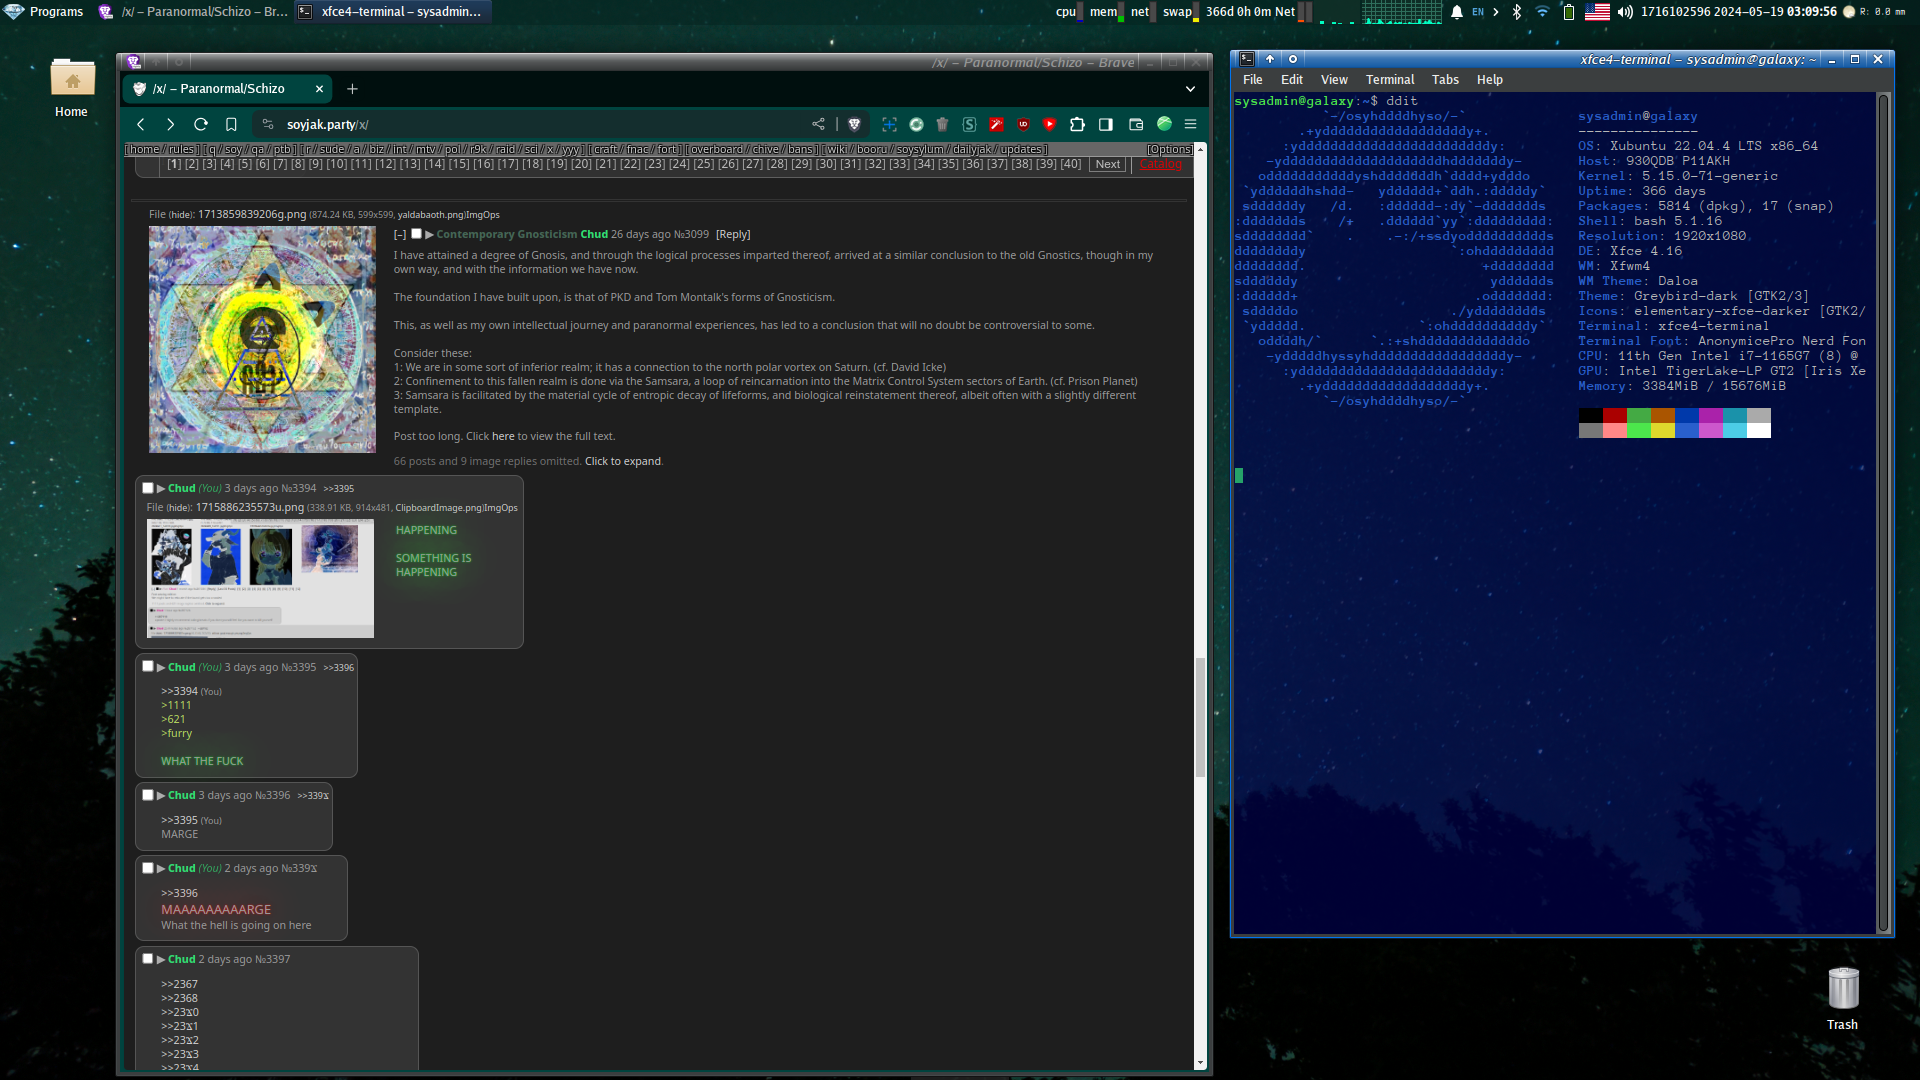The image size is (1920, 1080).
Task: Click the Brave Shields lion icon
Action: tap(854, 124)
